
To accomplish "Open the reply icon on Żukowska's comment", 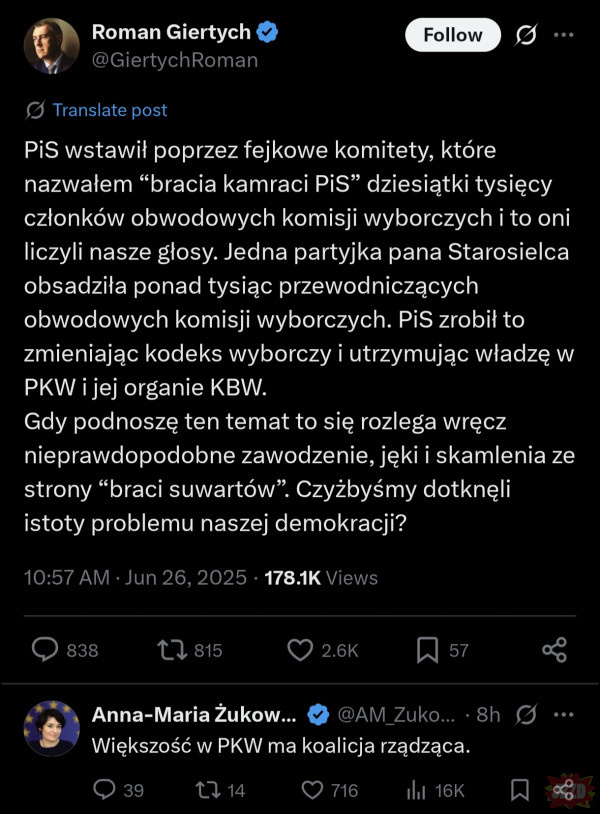I will pyautogui.click(x=103, y=790).
